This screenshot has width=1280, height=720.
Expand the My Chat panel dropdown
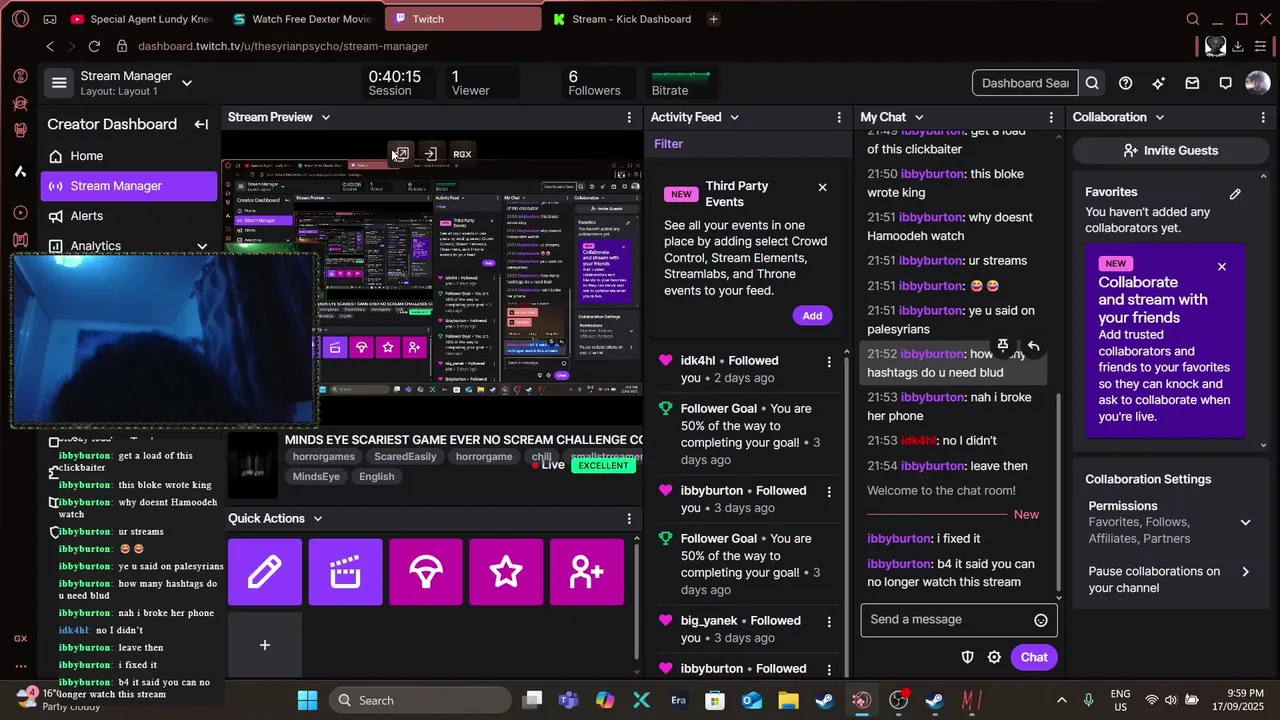(x=919, y=117)
